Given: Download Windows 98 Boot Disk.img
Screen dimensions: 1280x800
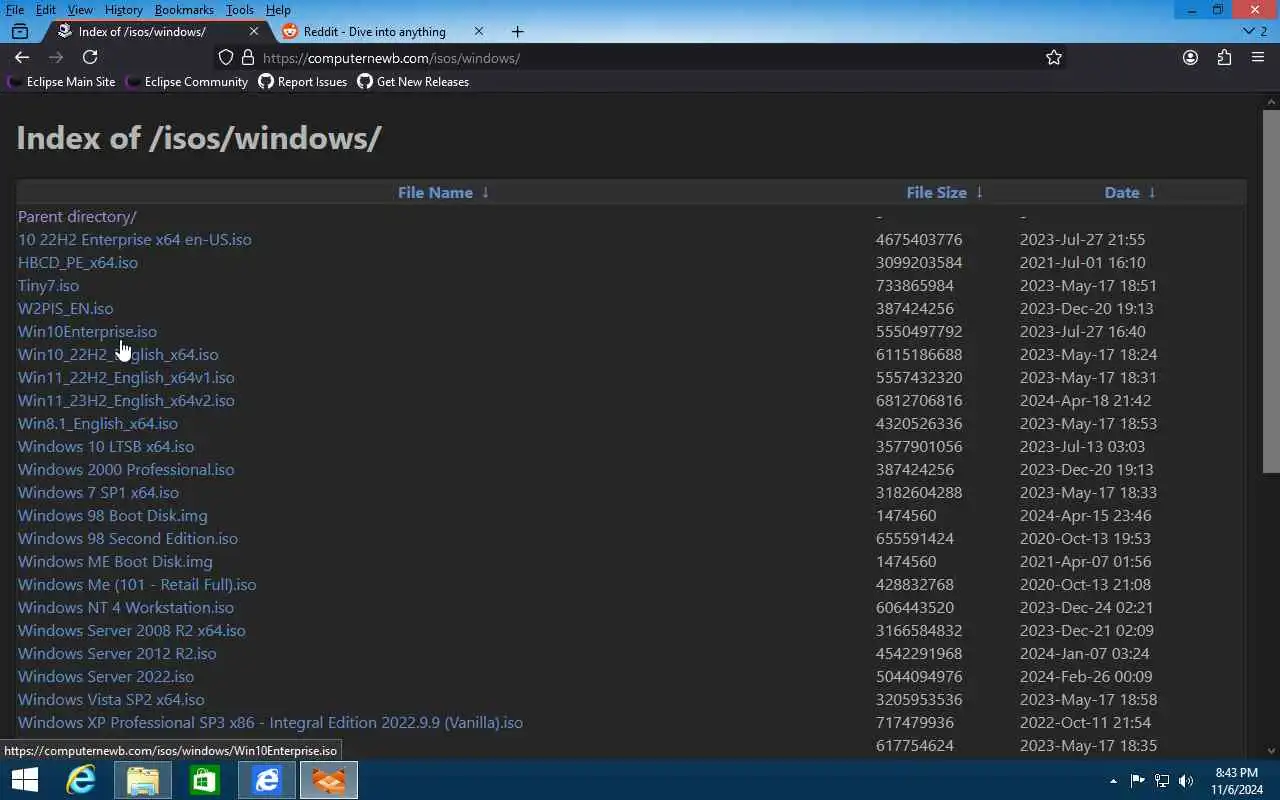Looking at the screenshot, I should 113,515.
